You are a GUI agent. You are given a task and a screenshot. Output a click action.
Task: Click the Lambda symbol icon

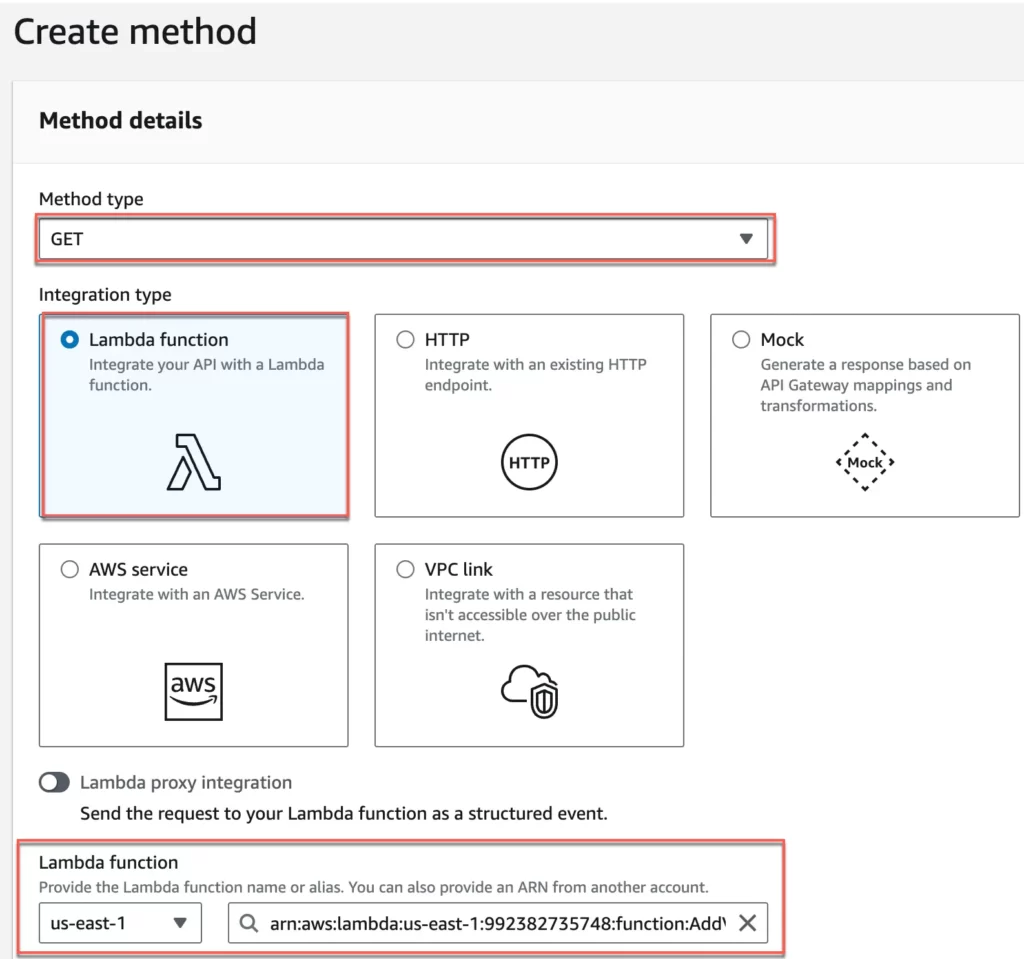(x=194, y=462)
